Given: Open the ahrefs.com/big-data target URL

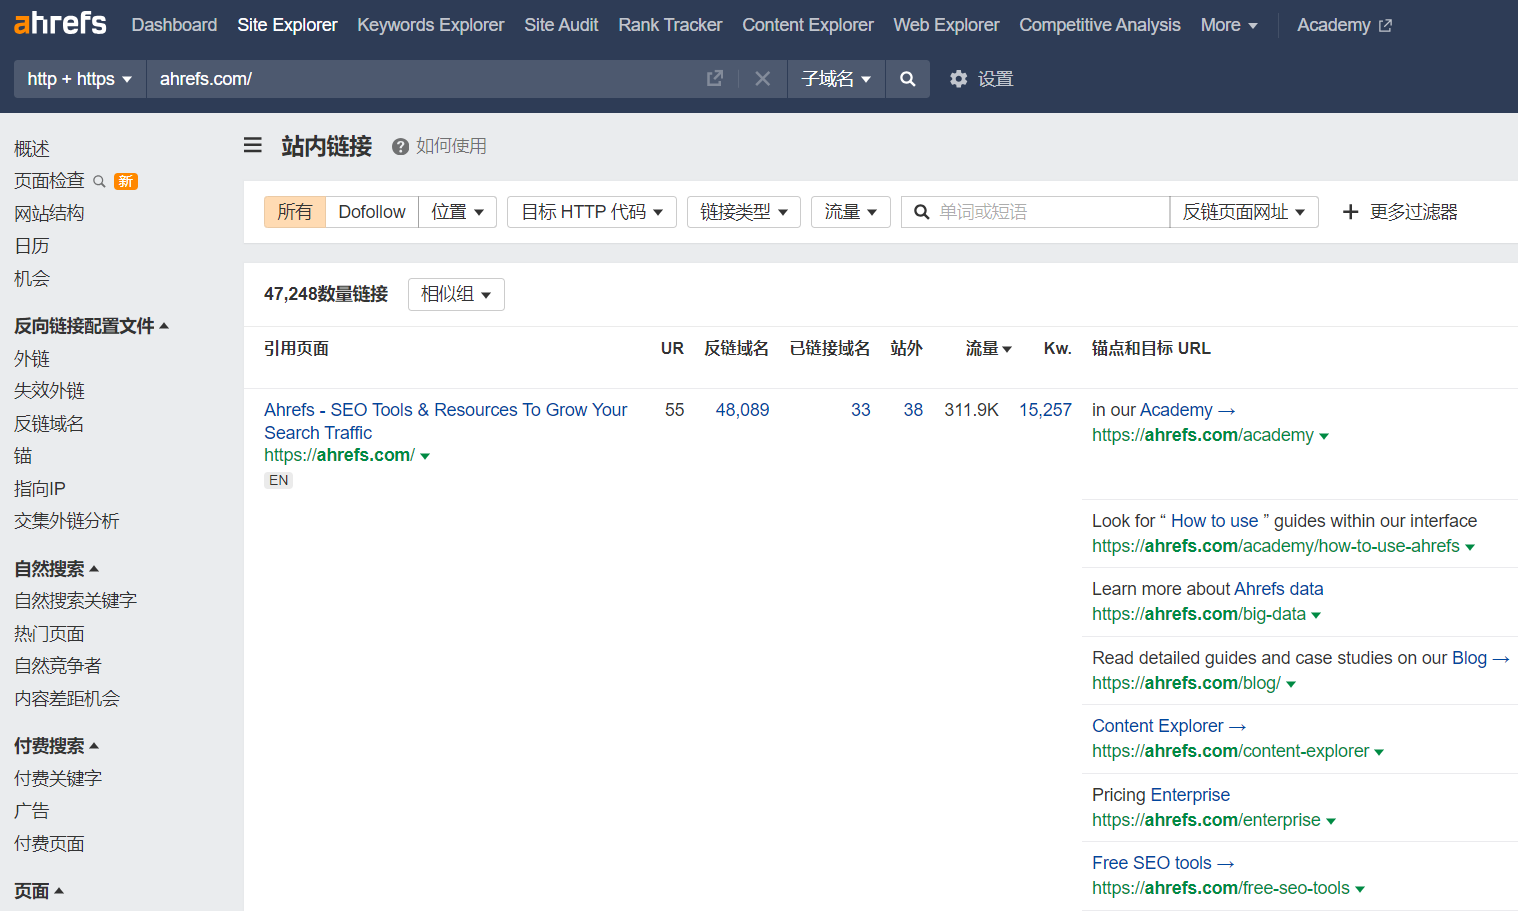Looking at the screenshot, I should point(1199,614).
